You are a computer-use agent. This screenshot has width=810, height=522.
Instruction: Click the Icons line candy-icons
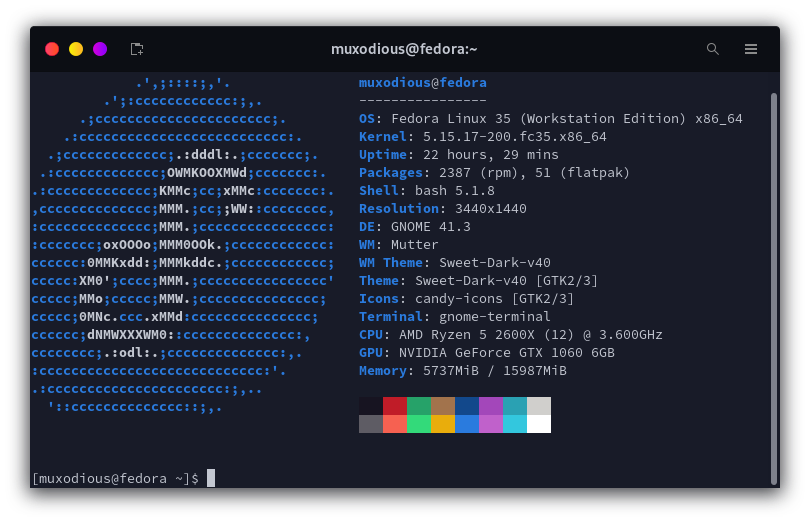click(466, 299)
